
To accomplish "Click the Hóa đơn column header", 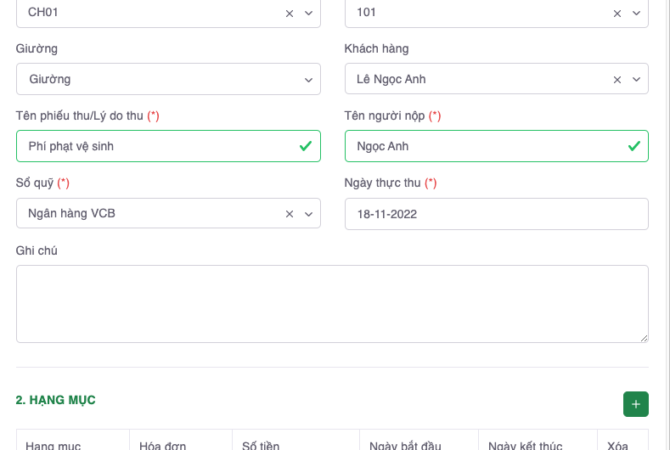I will pos(164,445).
